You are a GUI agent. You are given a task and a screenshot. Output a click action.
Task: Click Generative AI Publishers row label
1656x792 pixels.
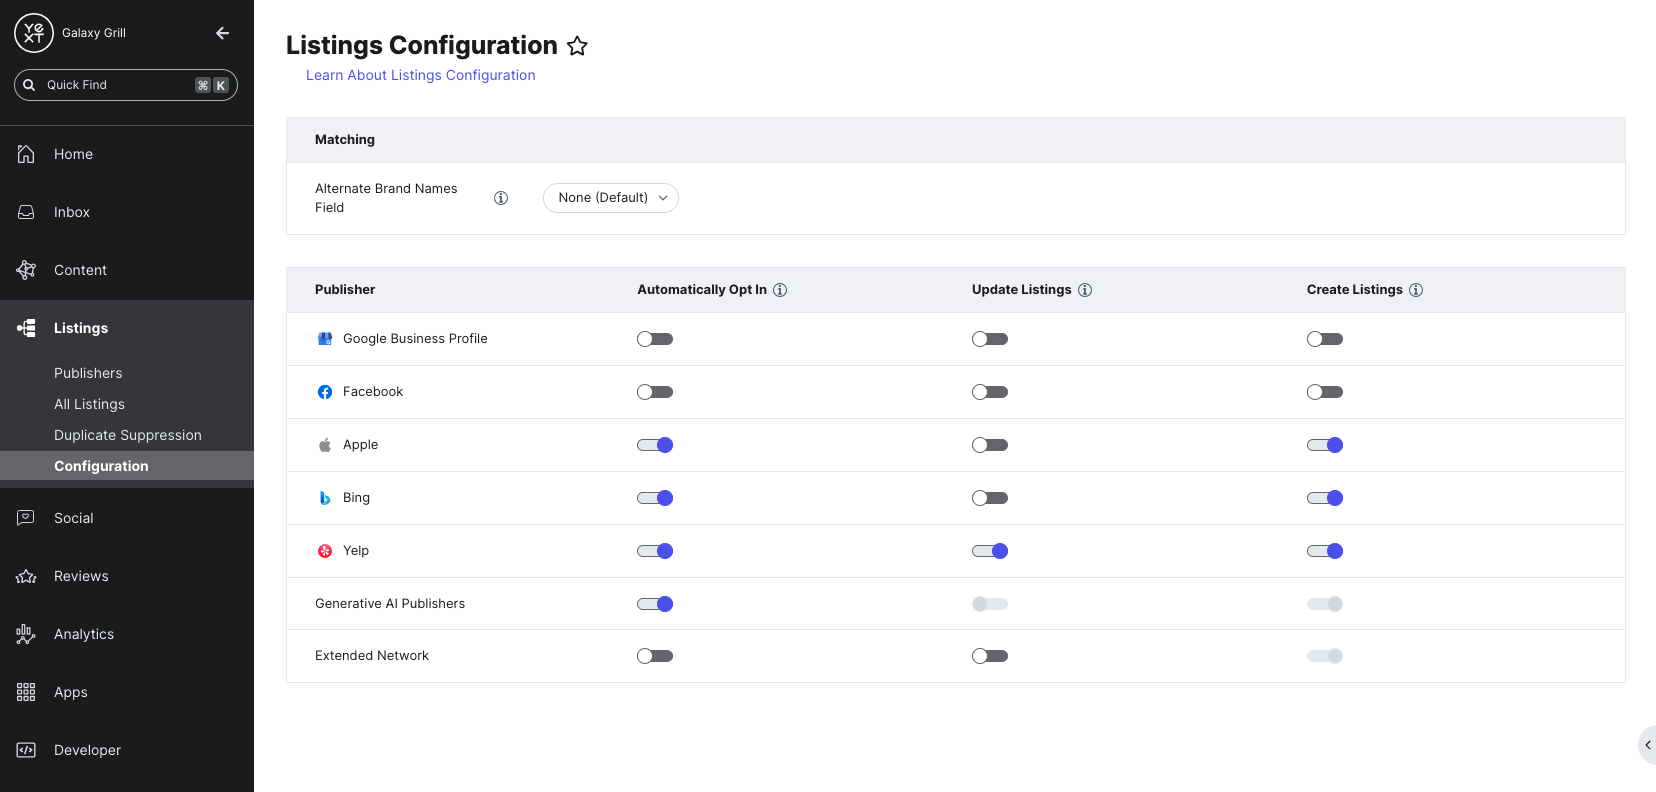pos(390,604)
